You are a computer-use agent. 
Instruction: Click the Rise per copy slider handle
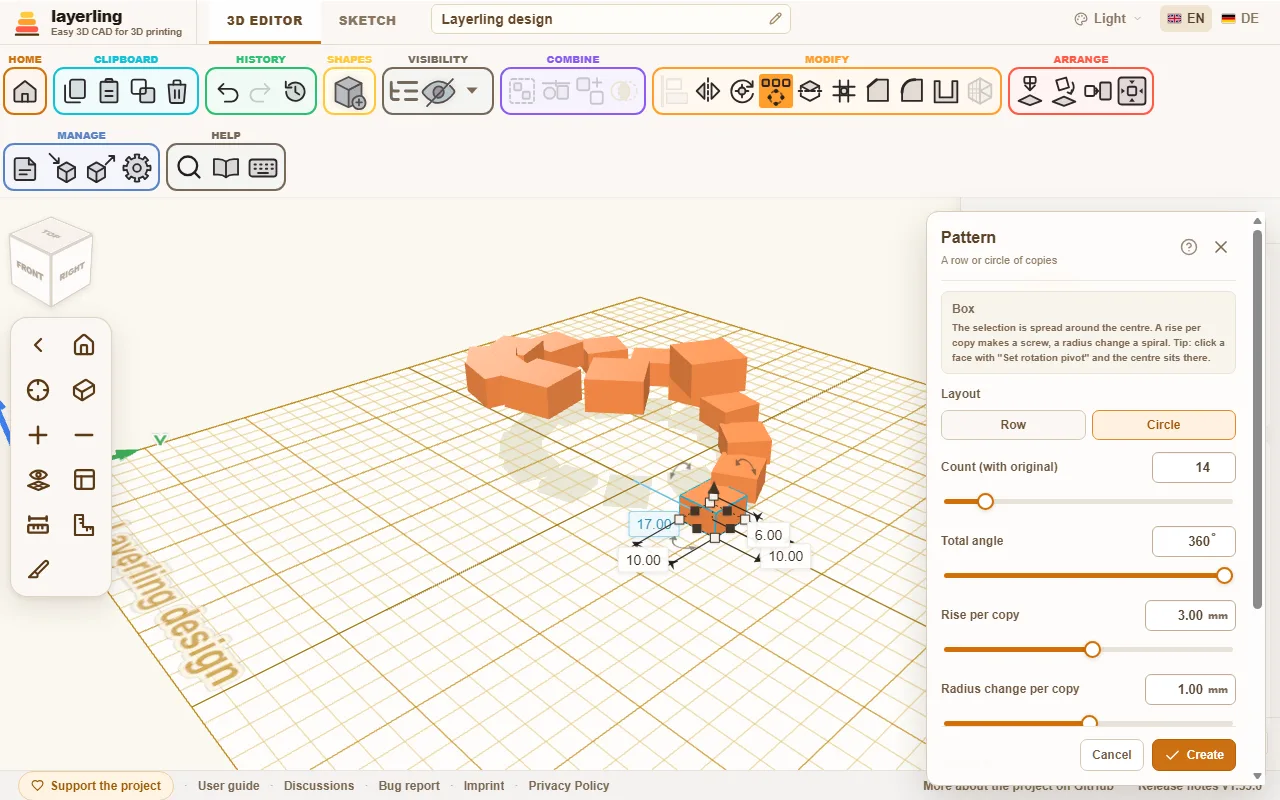coord(1092,650)
